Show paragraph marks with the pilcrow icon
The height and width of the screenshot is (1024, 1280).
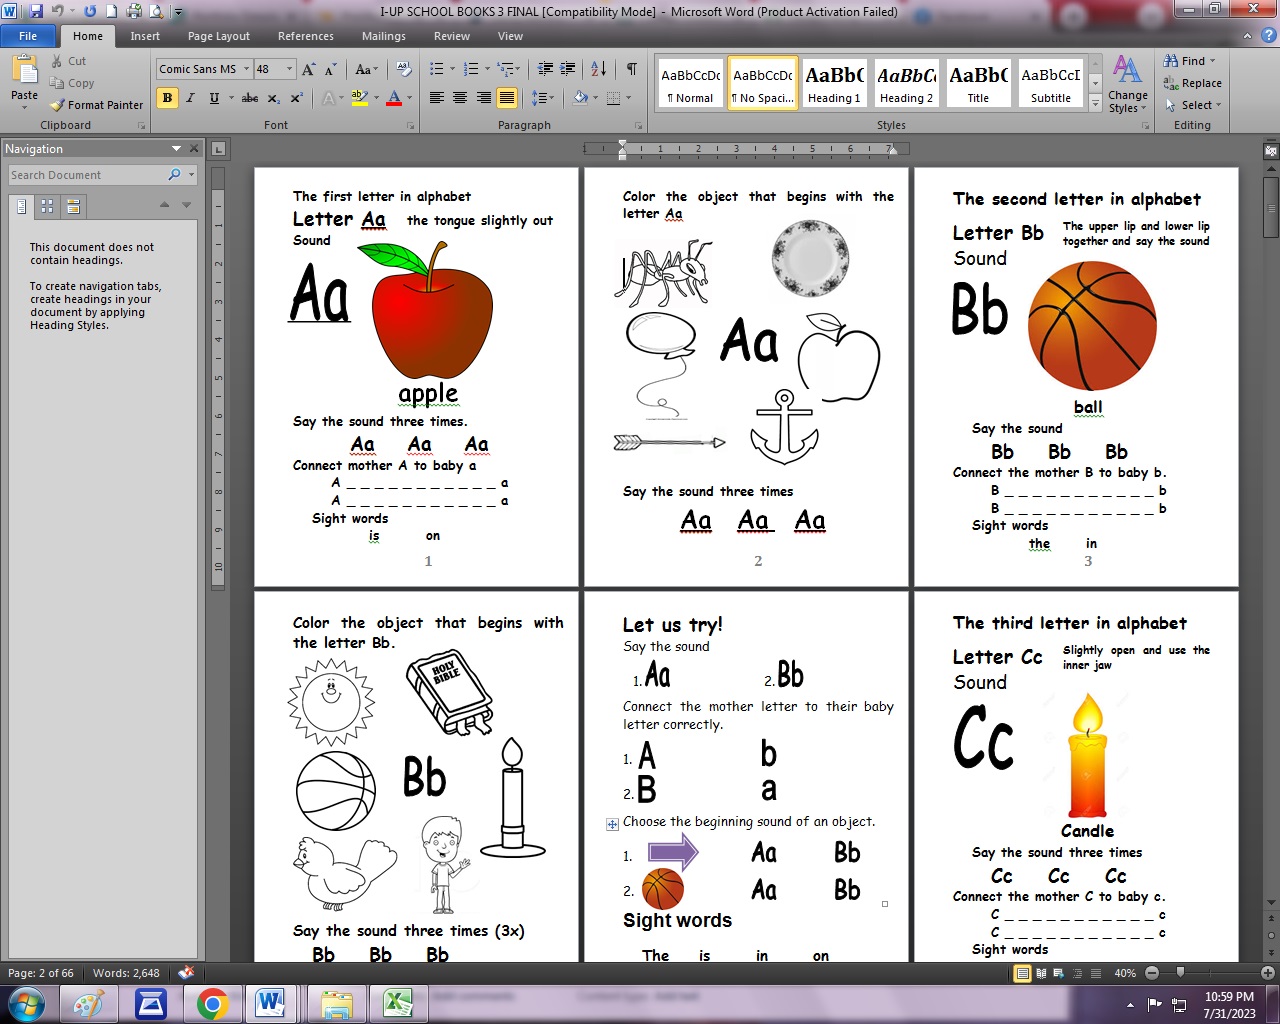click(632, 69)
